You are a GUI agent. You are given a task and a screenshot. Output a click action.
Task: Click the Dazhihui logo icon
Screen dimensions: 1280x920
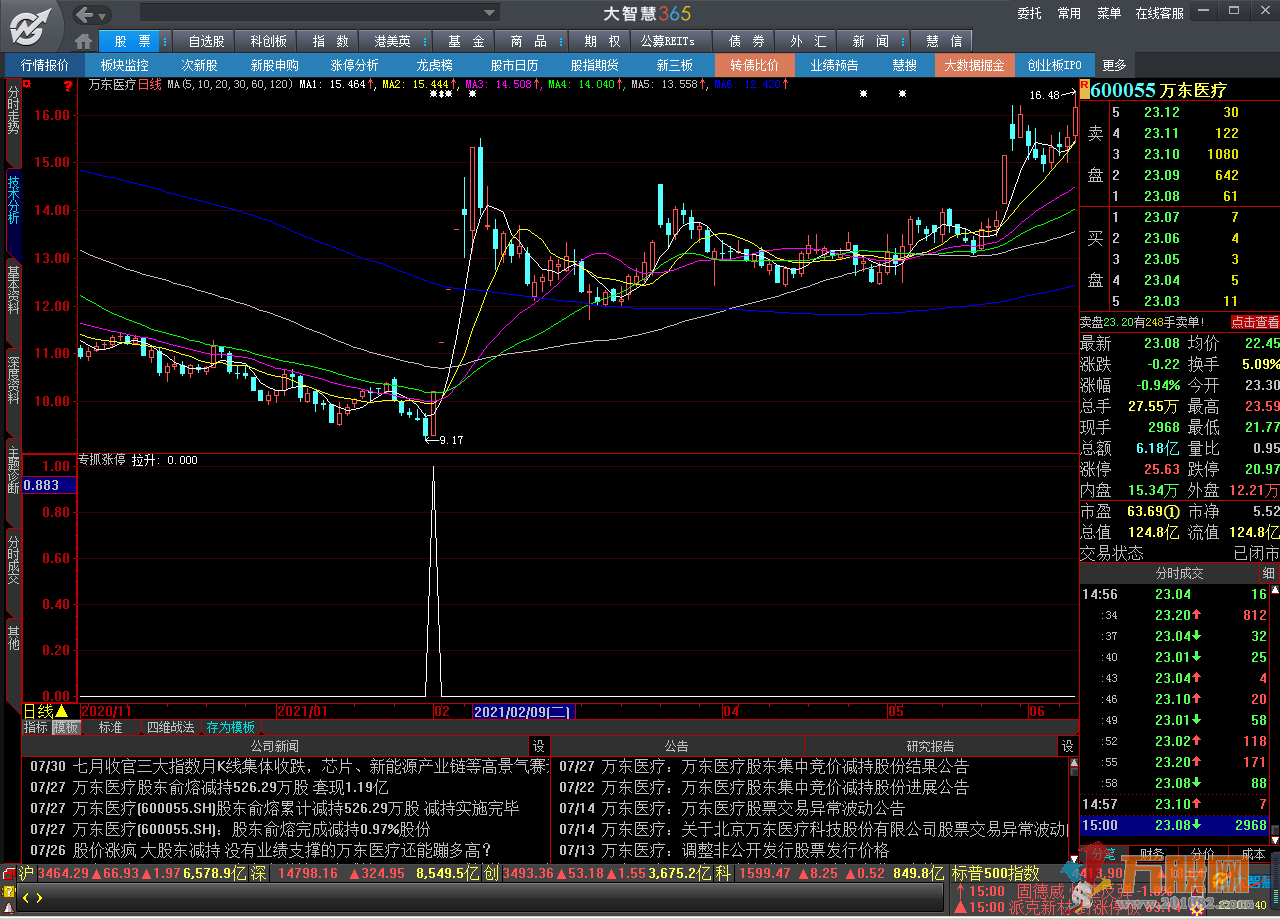(31, 25)
